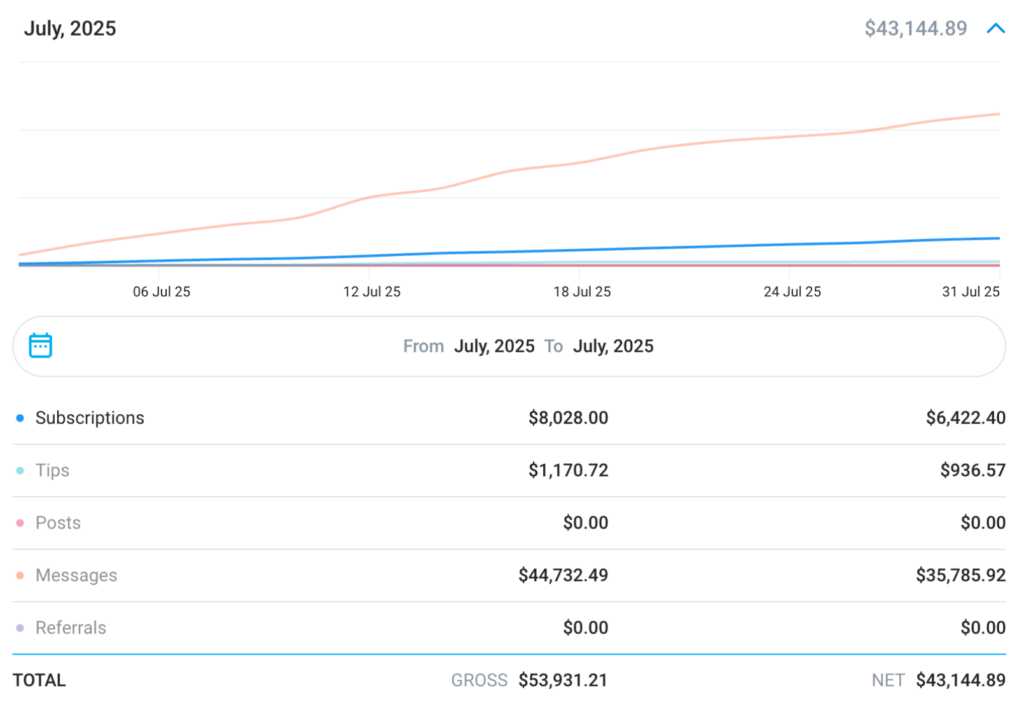Image resolution: width=1024 pixels, height=722 pixels.
Task: Toggle the Tips series label
Action: pos(52,471)
